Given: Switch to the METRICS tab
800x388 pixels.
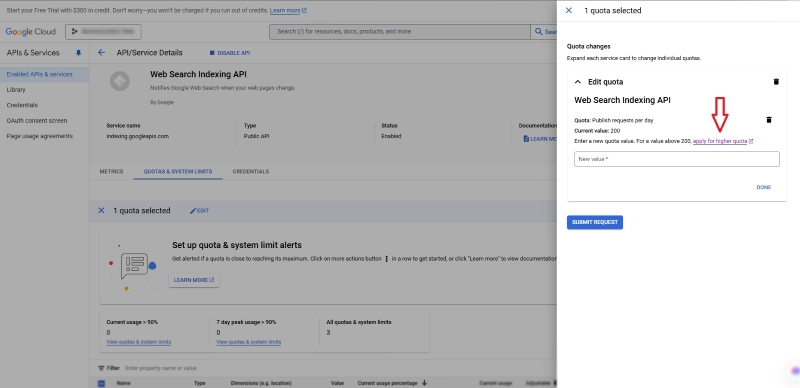Looking at the screenshot, I should click(111, 172).
